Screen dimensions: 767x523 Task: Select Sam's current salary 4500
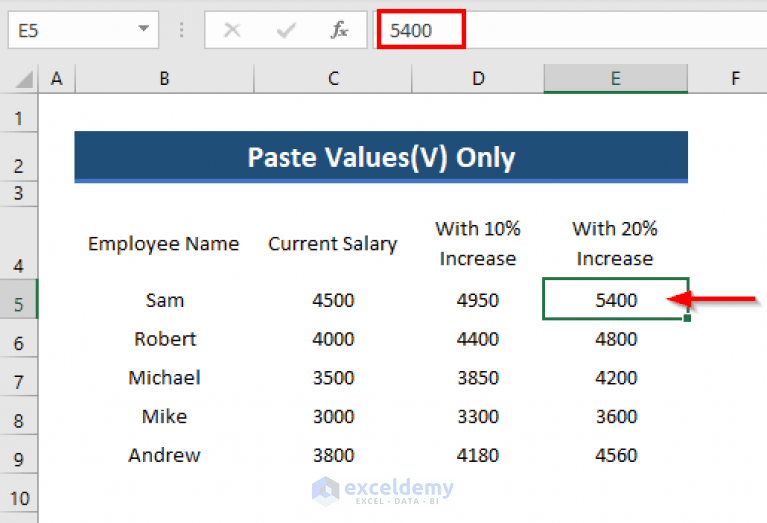333,299
